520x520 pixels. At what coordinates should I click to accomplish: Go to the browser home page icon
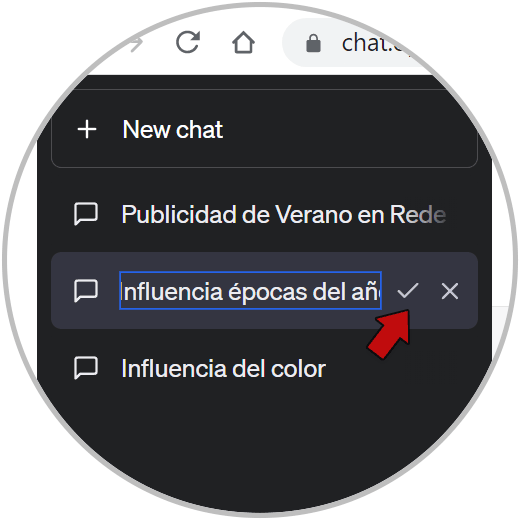click(x=243, y=42)
